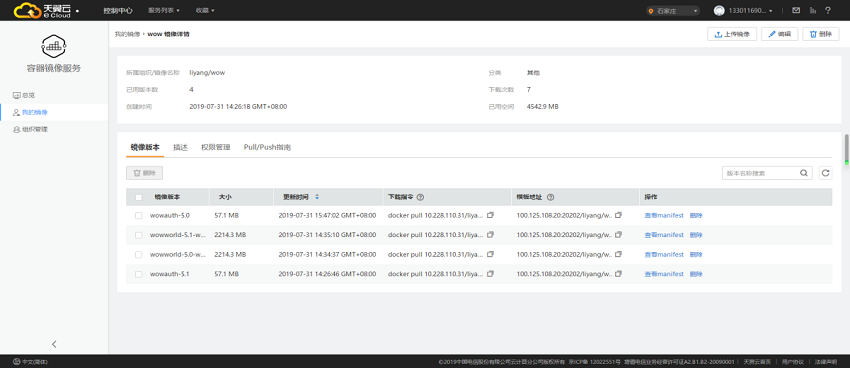Switch to the Pull/Push指南 tab
Viewport: 850px width, 368px height.
coord(267,147)
